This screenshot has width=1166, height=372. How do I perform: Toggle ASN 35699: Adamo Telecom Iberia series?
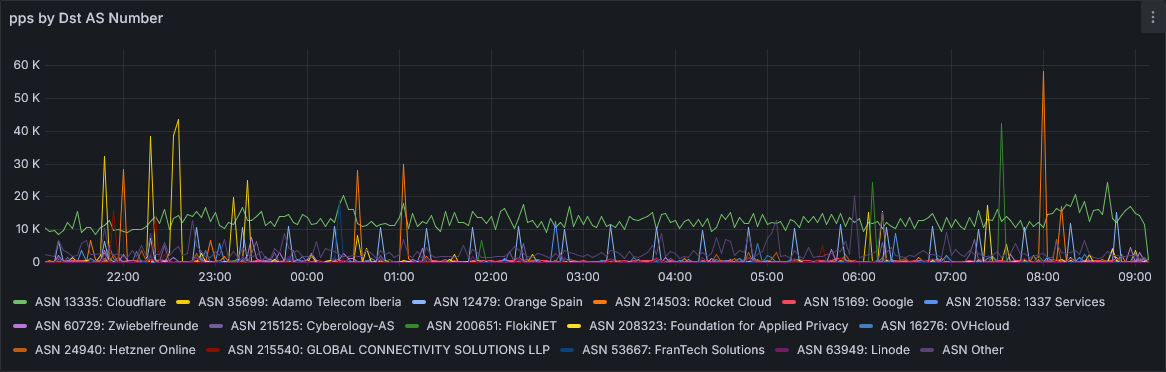(300, 302)
